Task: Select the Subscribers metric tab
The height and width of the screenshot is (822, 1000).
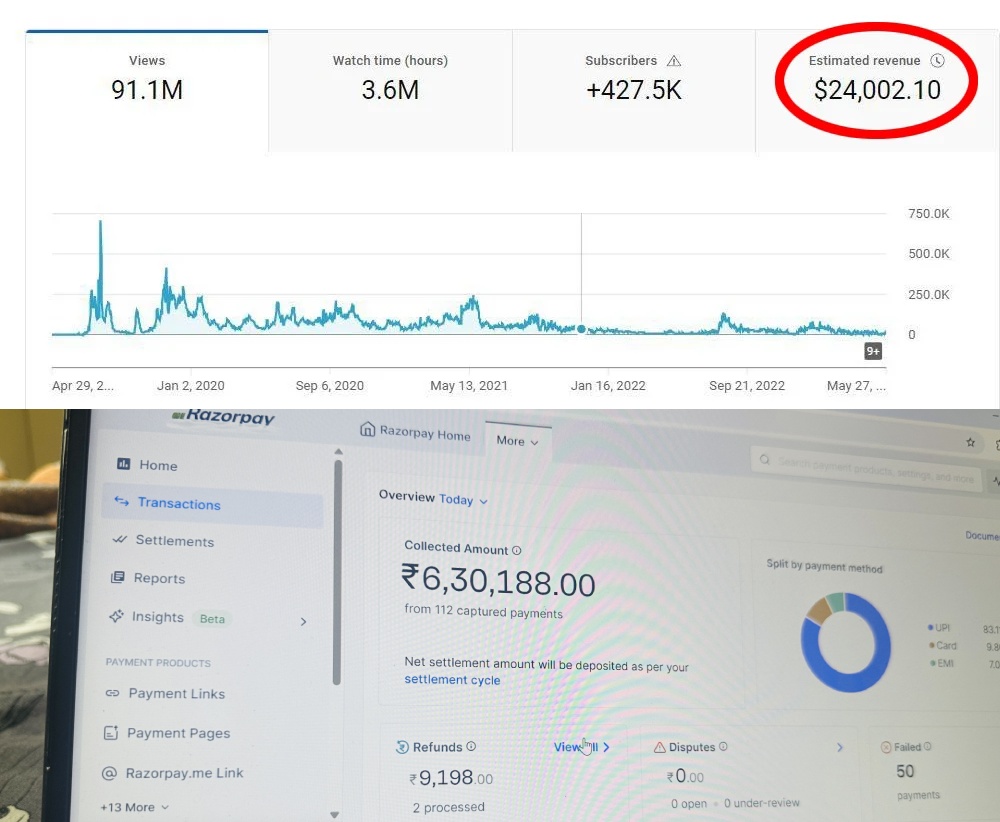Action: pos(634,91)
